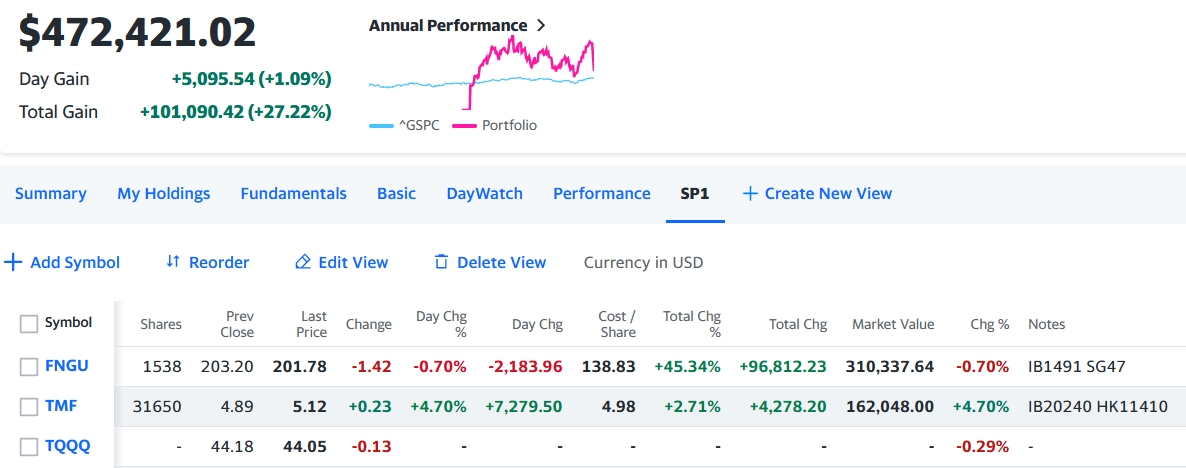Click the Reorder arrows icon

pos(173,262)
